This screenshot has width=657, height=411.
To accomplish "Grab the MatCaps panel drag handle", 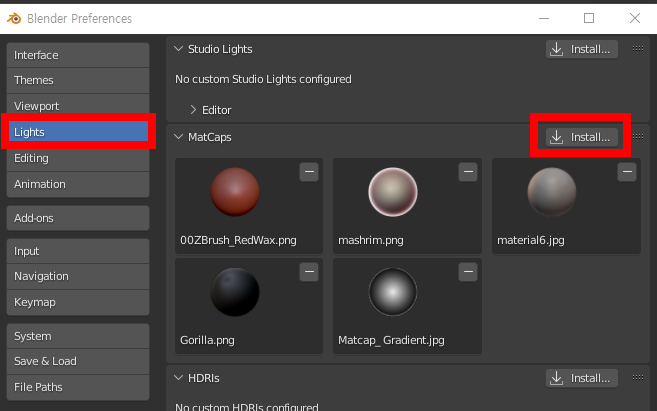I will tap(638, 137).
